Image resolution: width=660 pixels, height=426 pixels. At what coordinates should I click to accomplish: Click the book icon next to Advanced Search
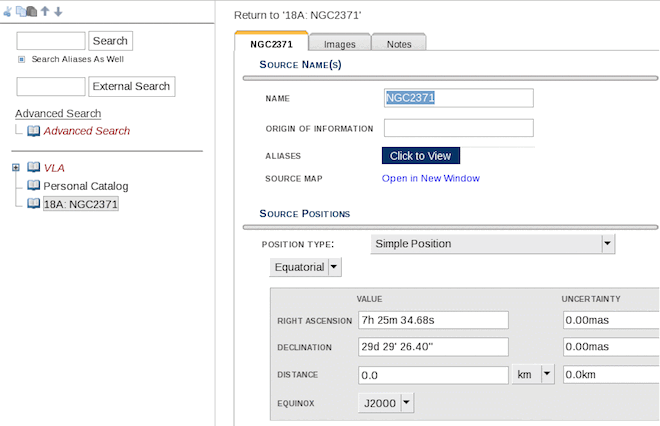[x=34, y=131]
